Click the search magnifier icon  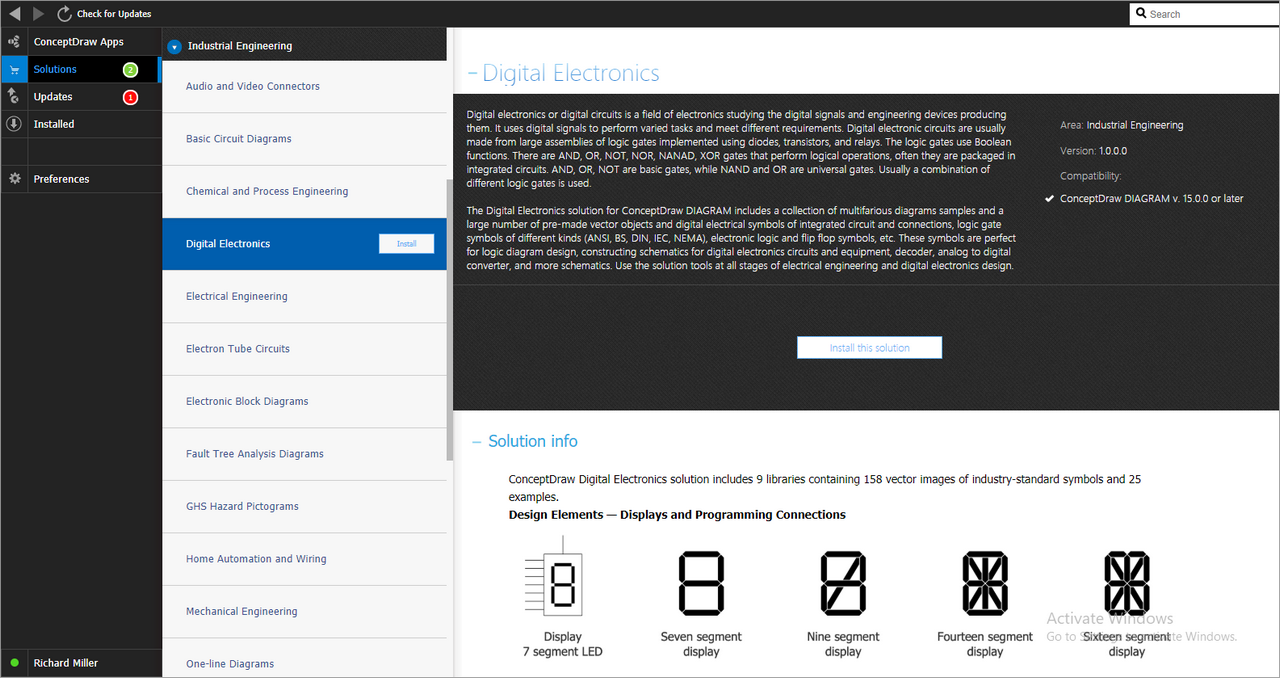click(x=1141, y=14)
